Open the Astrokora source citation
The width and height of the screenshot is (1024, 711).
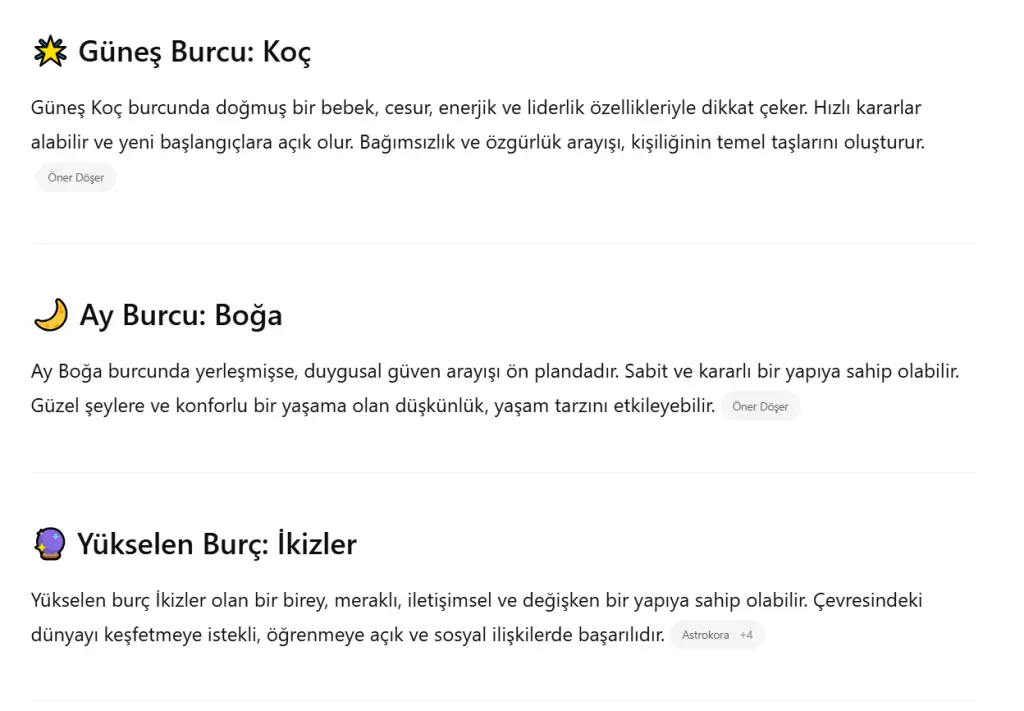(x=705, y=635)
